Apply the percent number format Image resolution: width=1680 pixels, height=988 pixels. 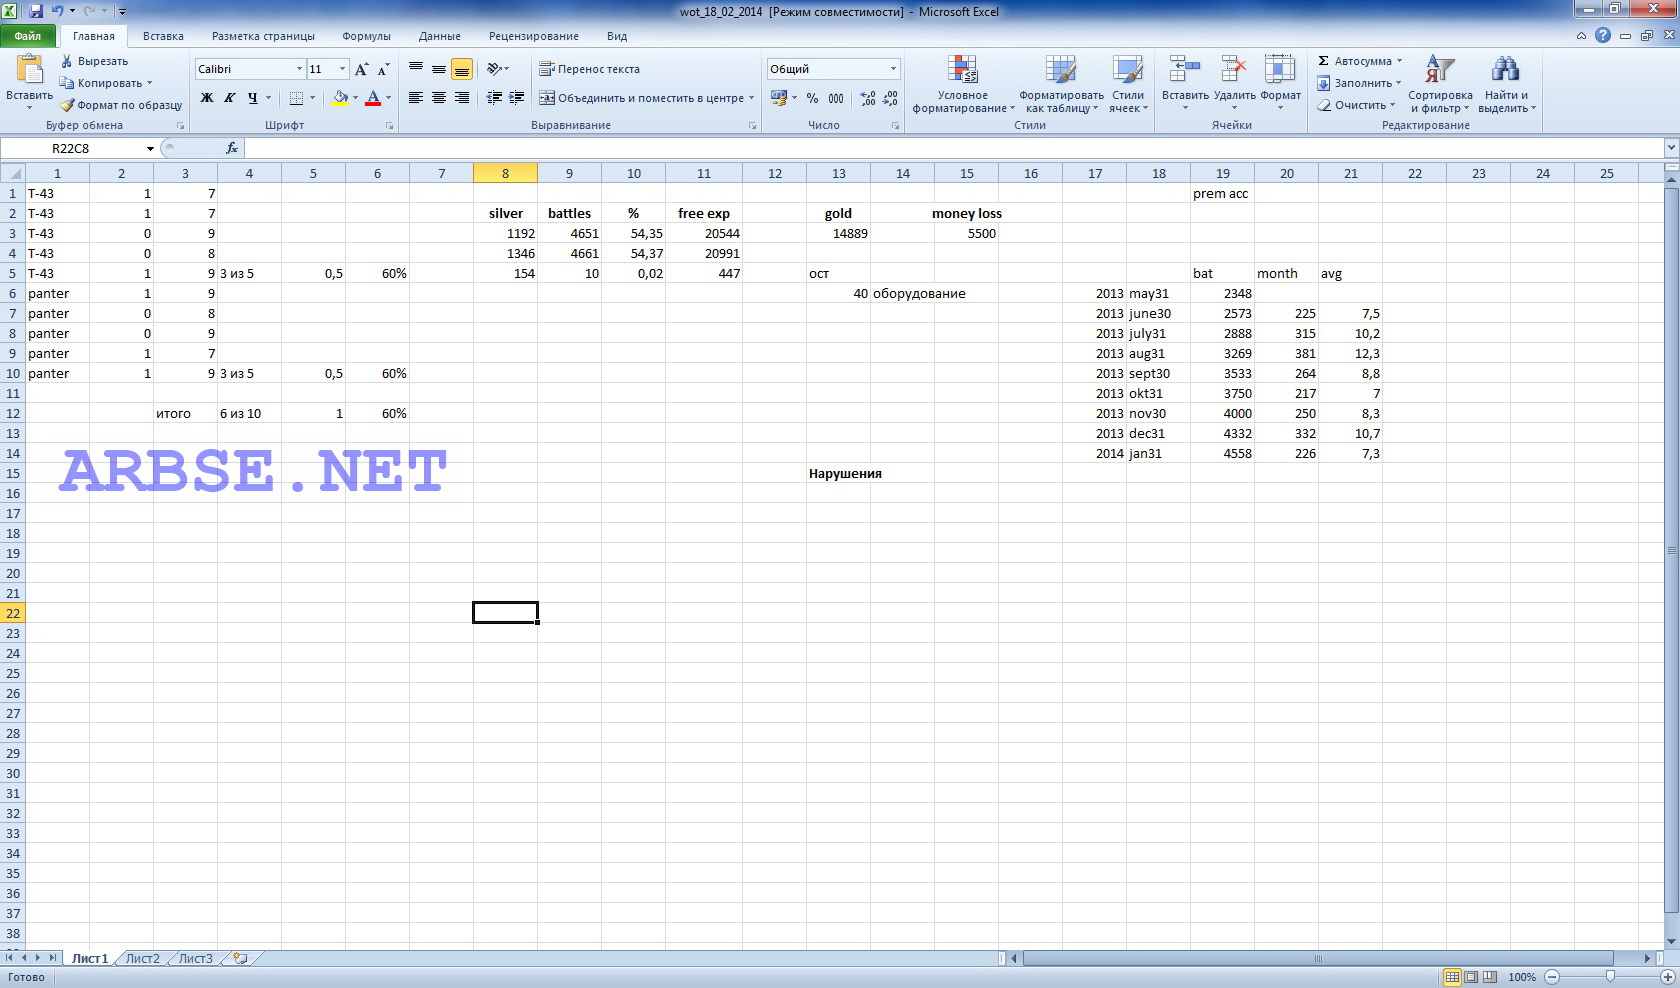tap(812, 98)
